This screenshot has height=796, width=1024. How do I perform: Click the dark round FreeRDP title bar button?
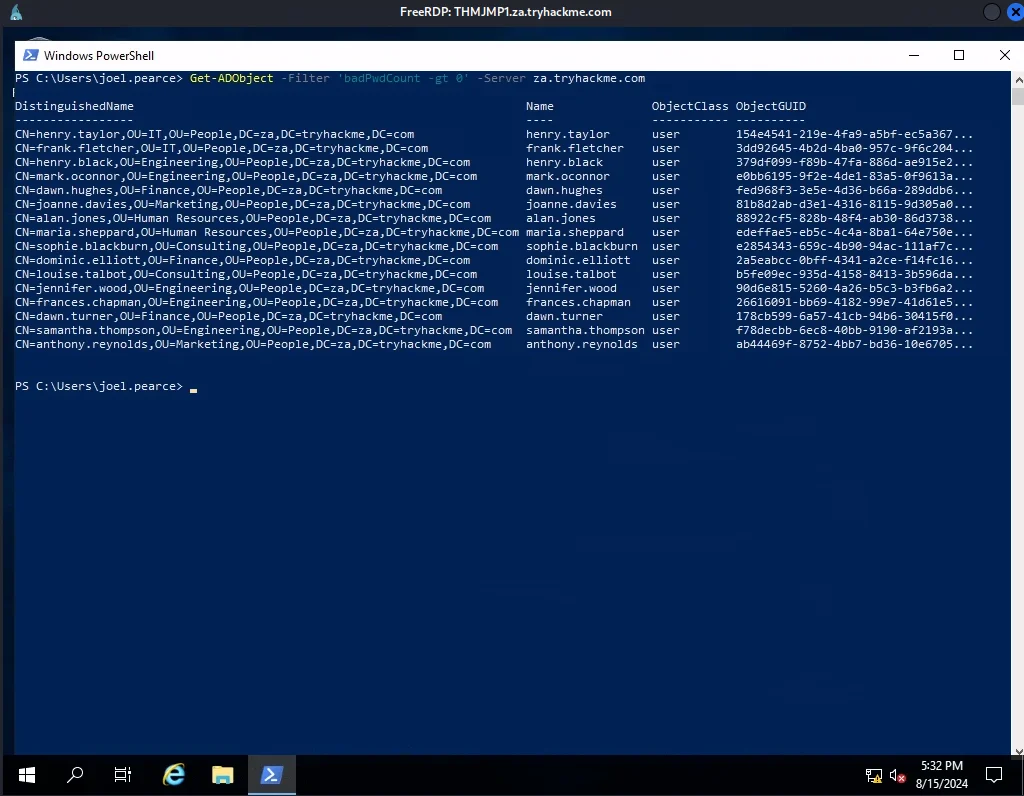point(991,12)
